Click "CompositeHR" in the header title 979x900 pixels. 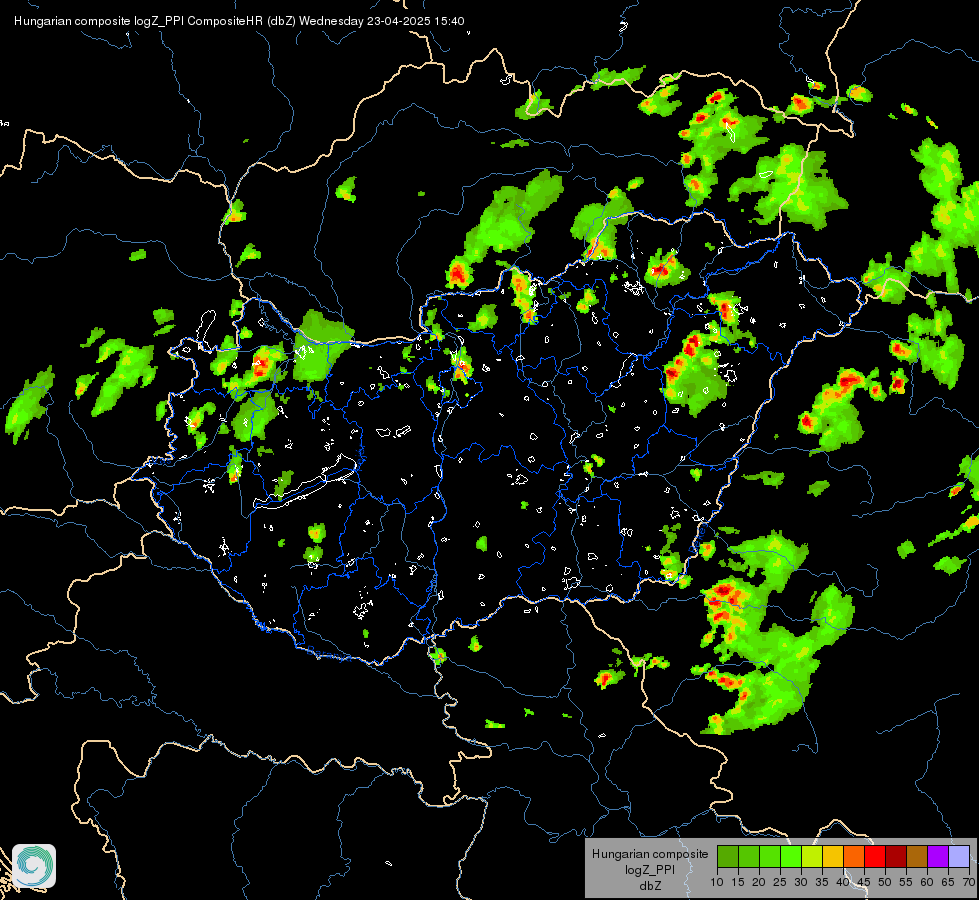pyautogui.click(x=225, y=21)
